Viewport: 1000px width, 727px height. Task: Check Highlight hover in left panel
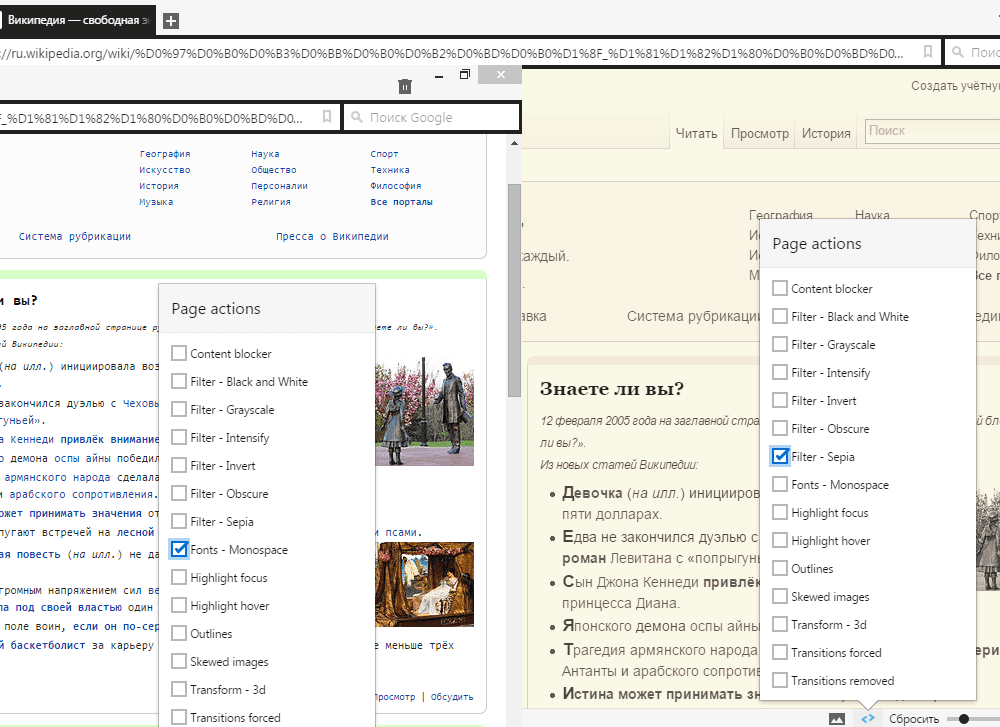pos(179,606)
